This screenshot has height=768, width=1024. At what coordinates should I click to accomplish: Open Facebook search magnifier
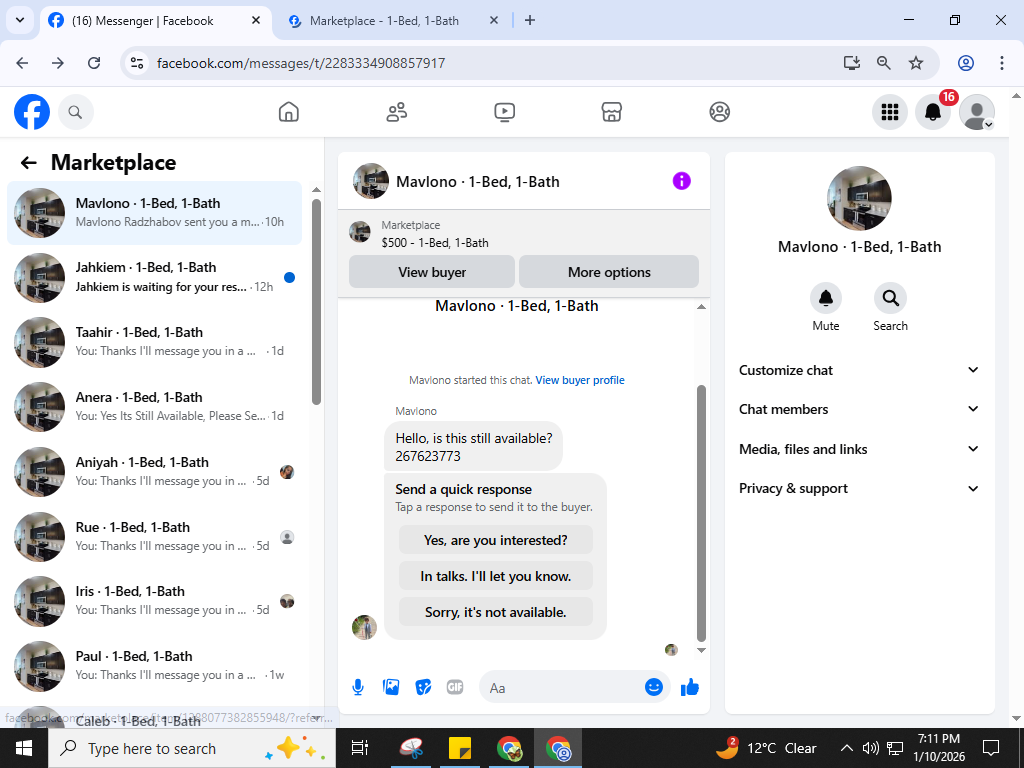[x=76, y=112]
